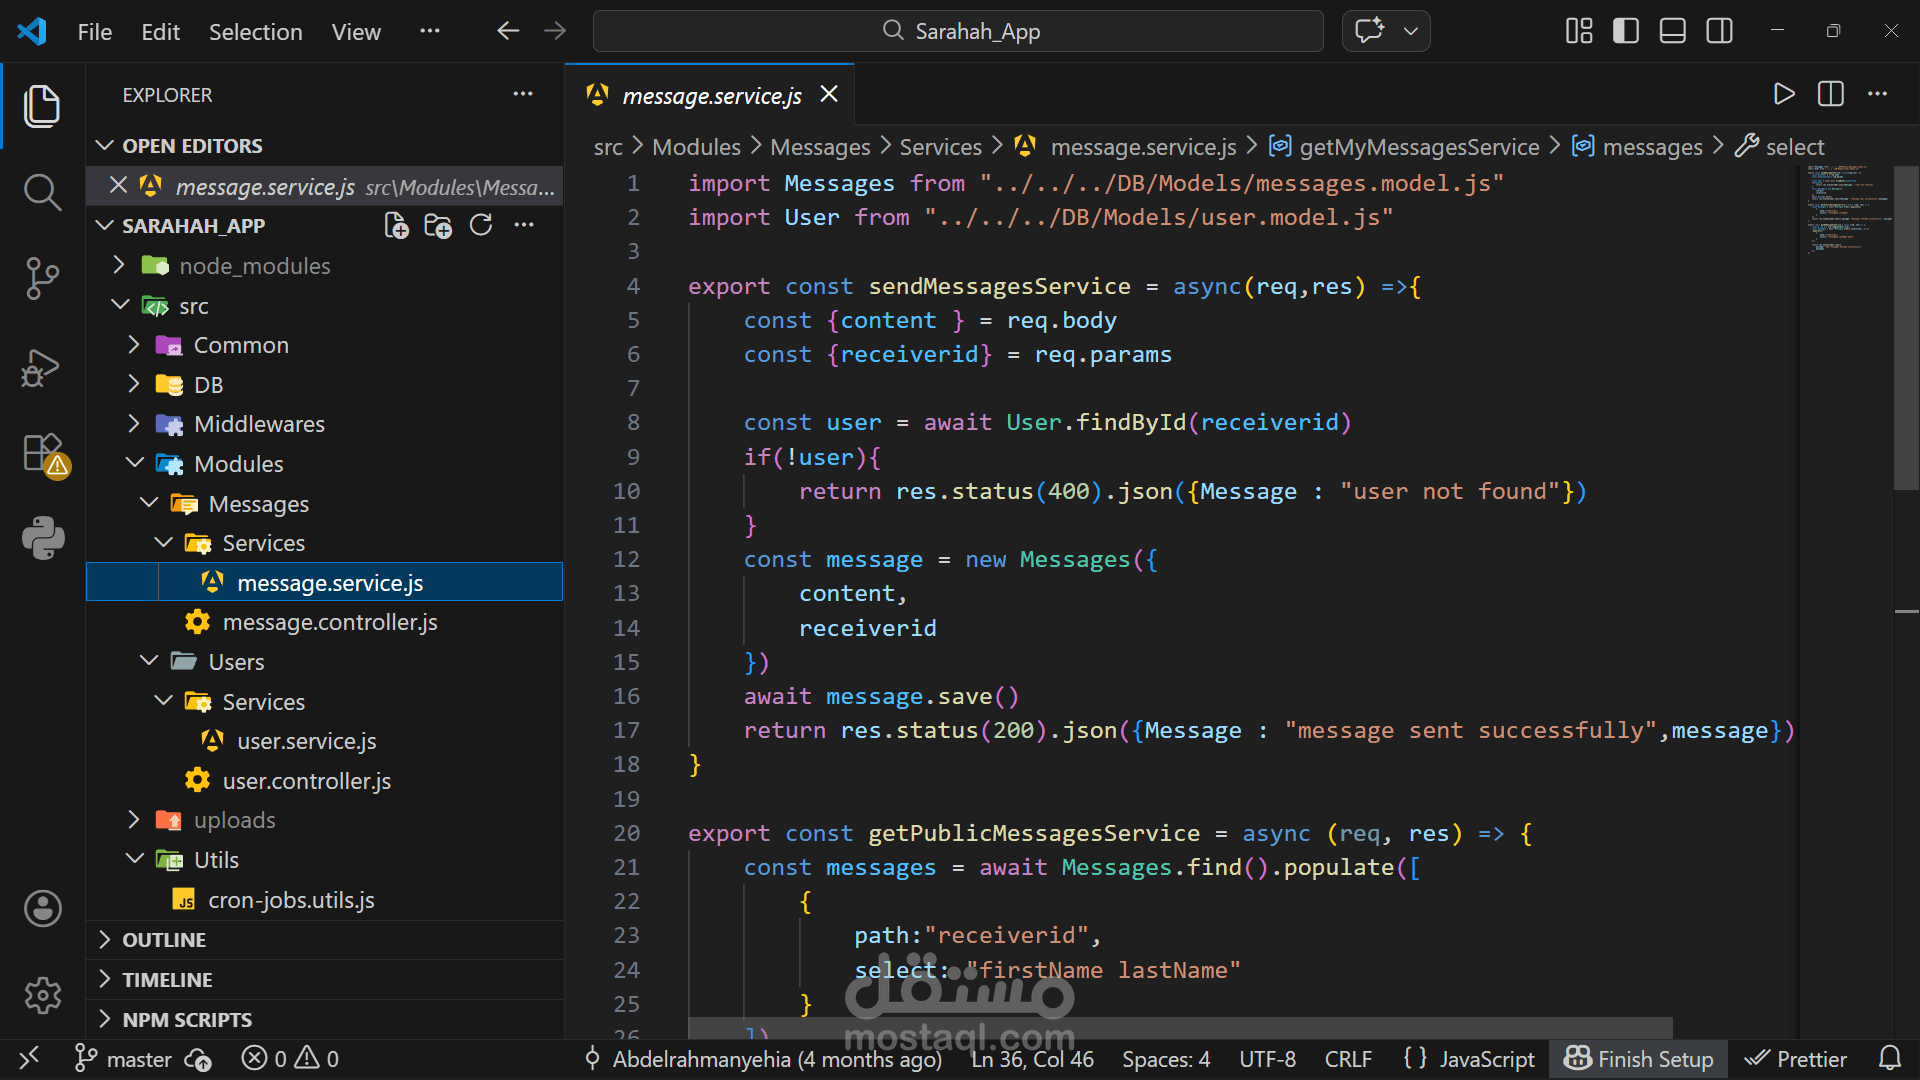Open Run and Debug view
Image resolution: width=1920 pixels, height=1080 pixels.
(42, 367)
